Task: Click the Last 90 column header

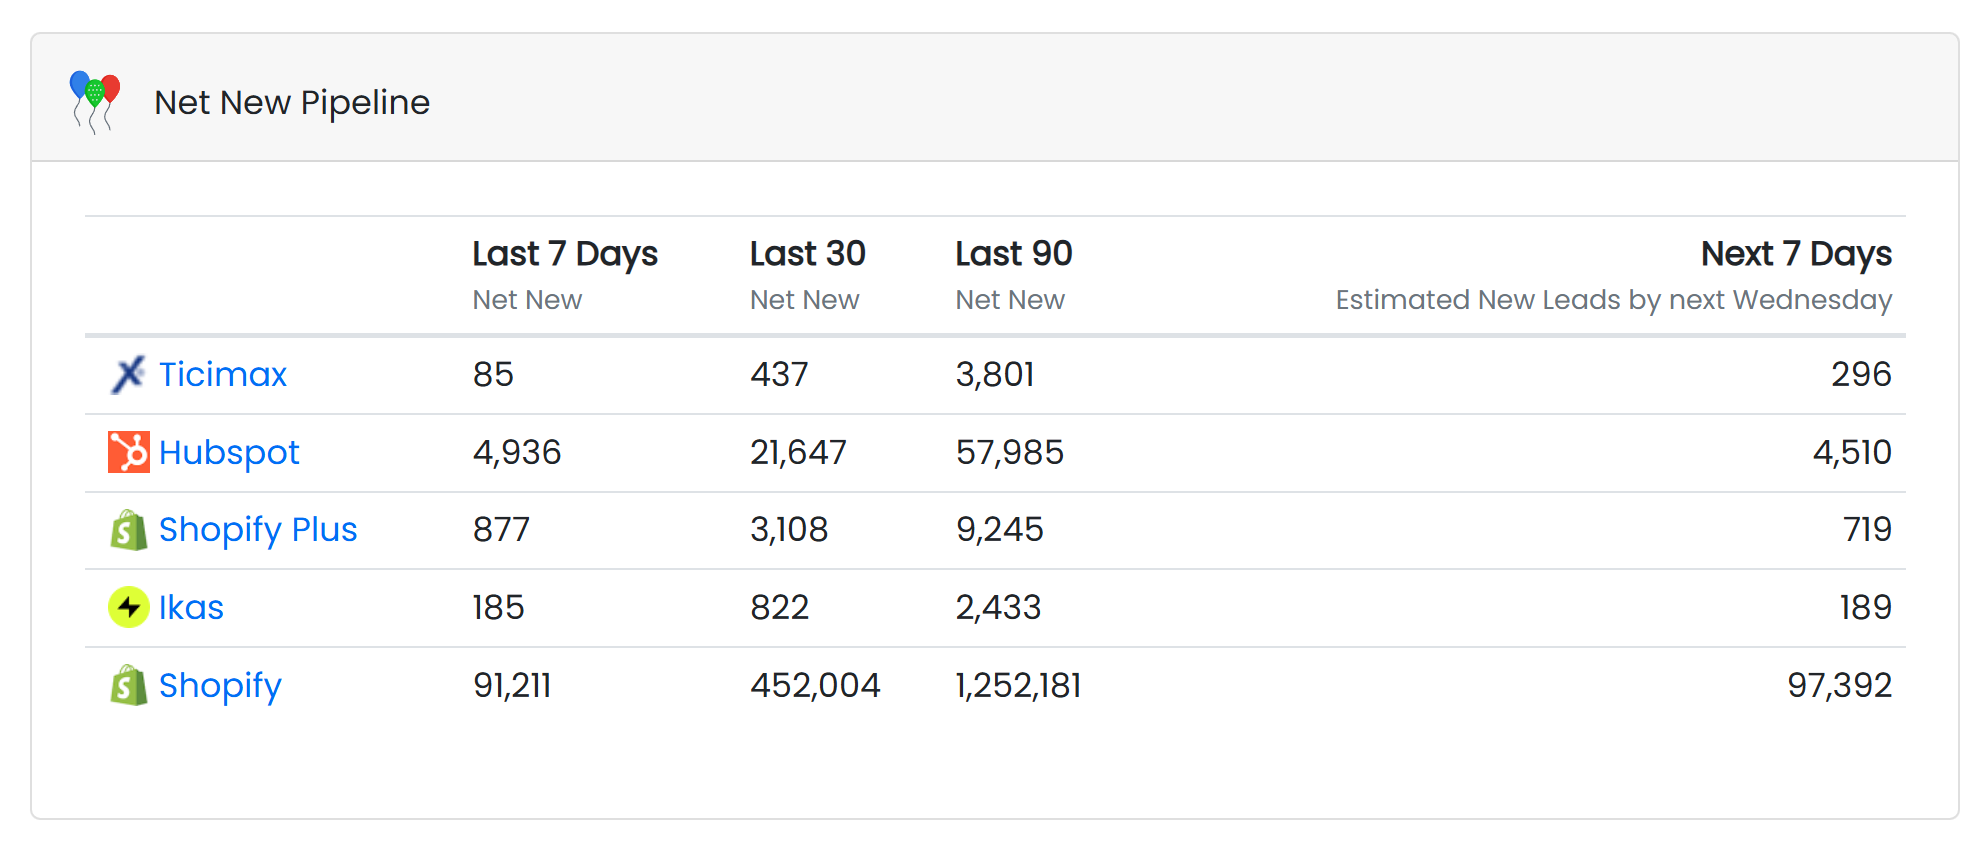Action: (x=1013, y=254)
